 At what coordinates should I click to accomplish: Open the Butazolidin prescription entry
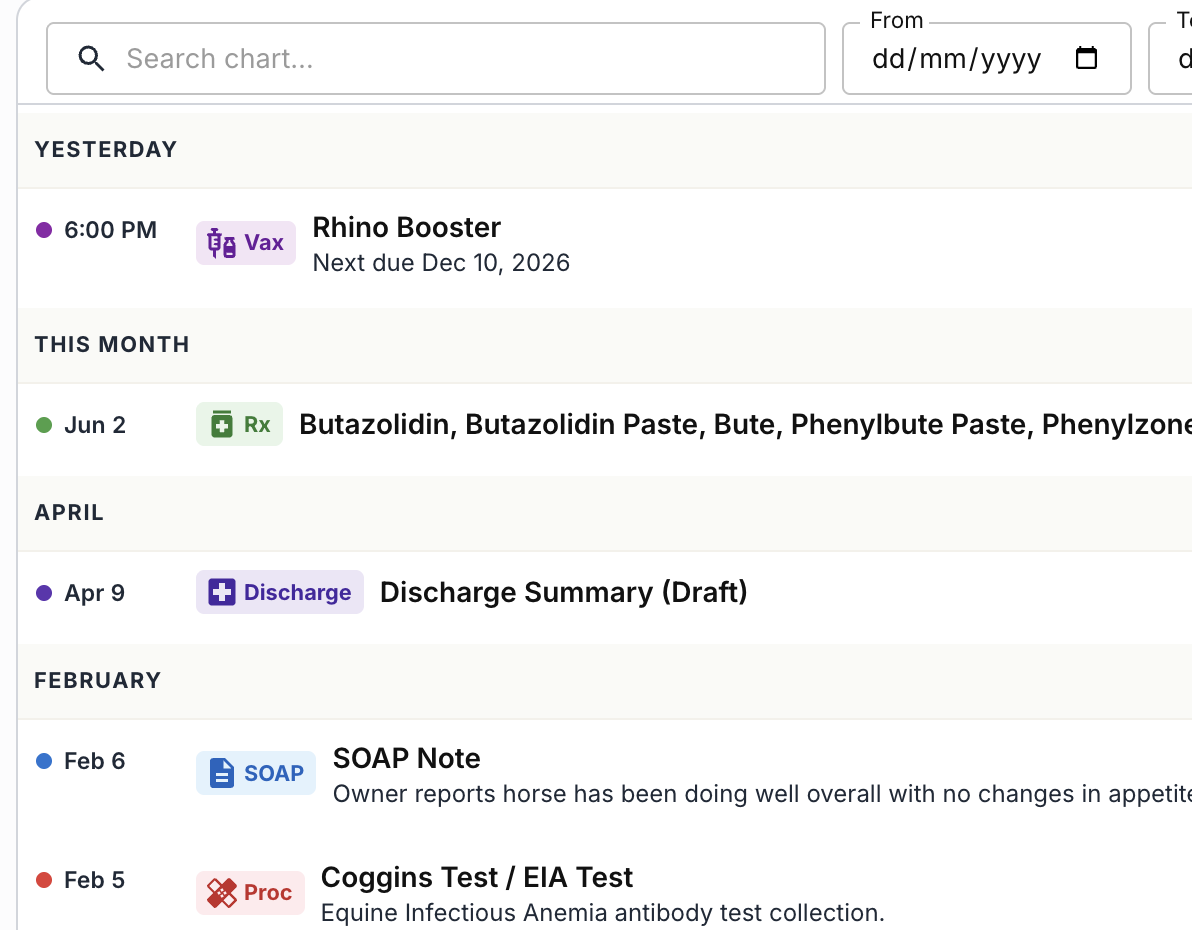pos(745,424)
